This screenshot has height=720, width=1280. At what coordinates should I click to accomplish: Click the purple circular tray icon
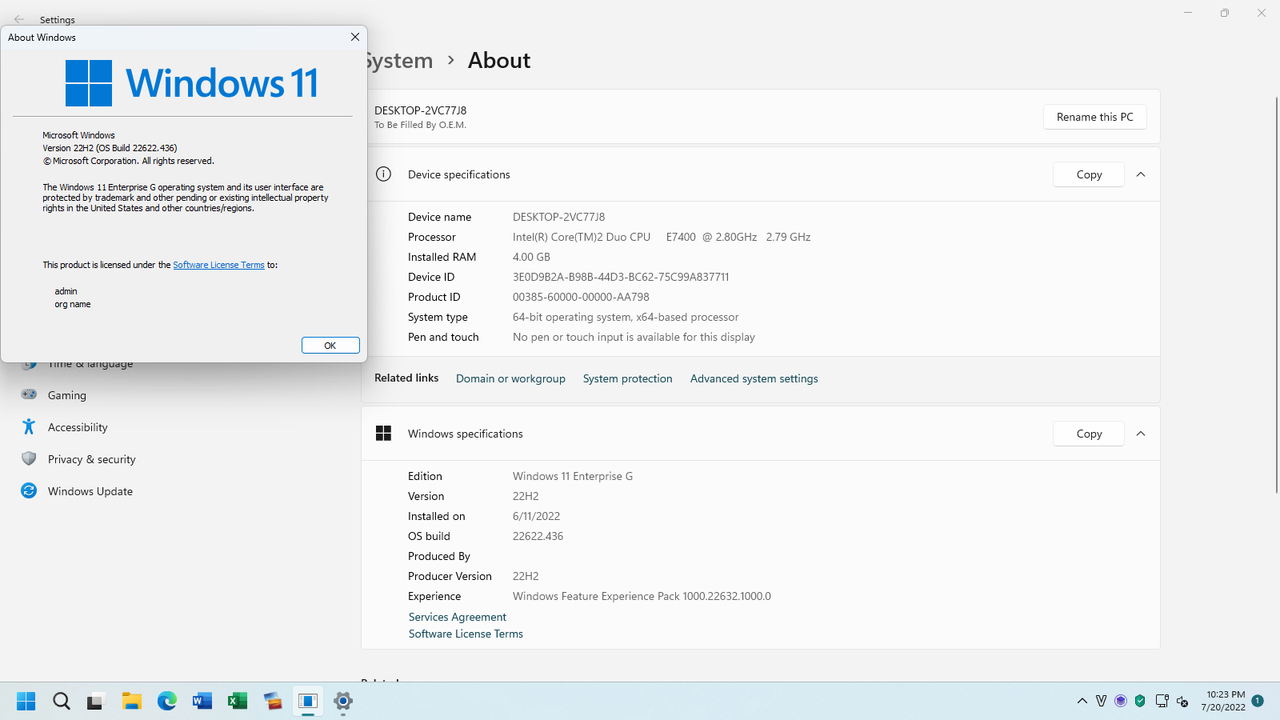[1121, 701]
